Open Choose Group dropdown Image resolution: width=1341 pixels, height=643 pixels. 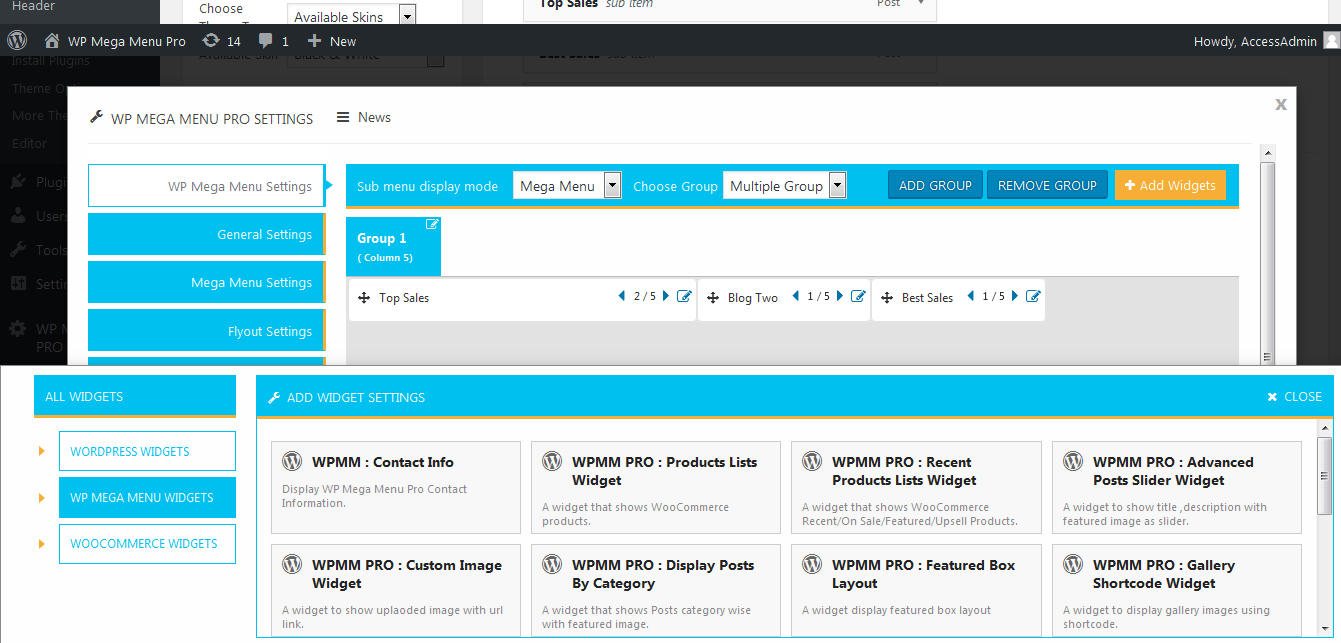(785, 185)
